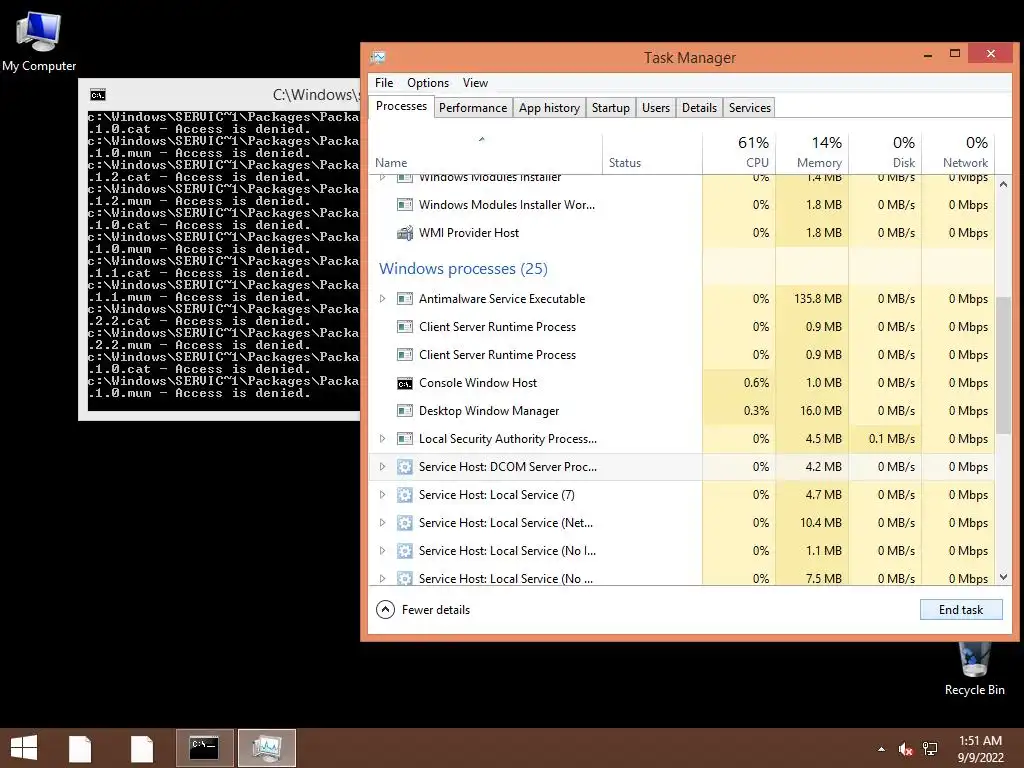
Task: Minimize the Task Manager window
Action: click(928, 55)
